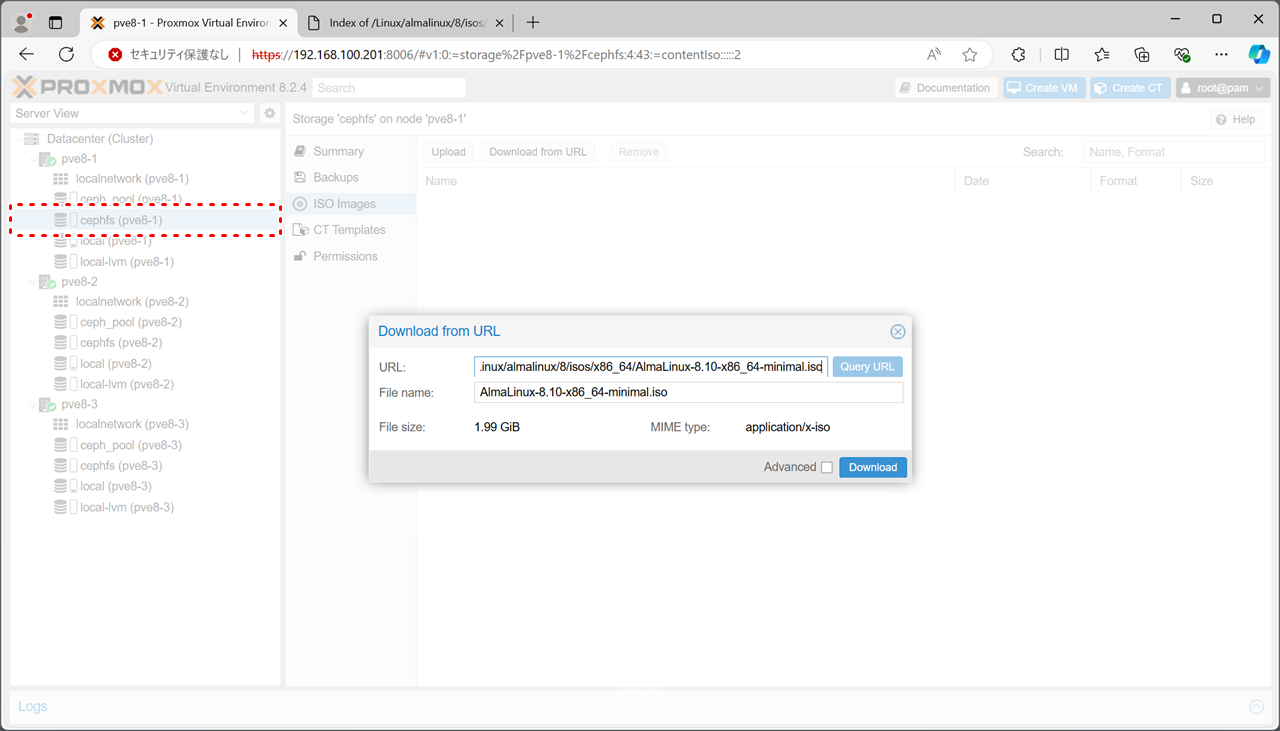Viewport: 1280px width, 731px height.
Task: Close the Download from URL dialog
Action: coord(897,332)
